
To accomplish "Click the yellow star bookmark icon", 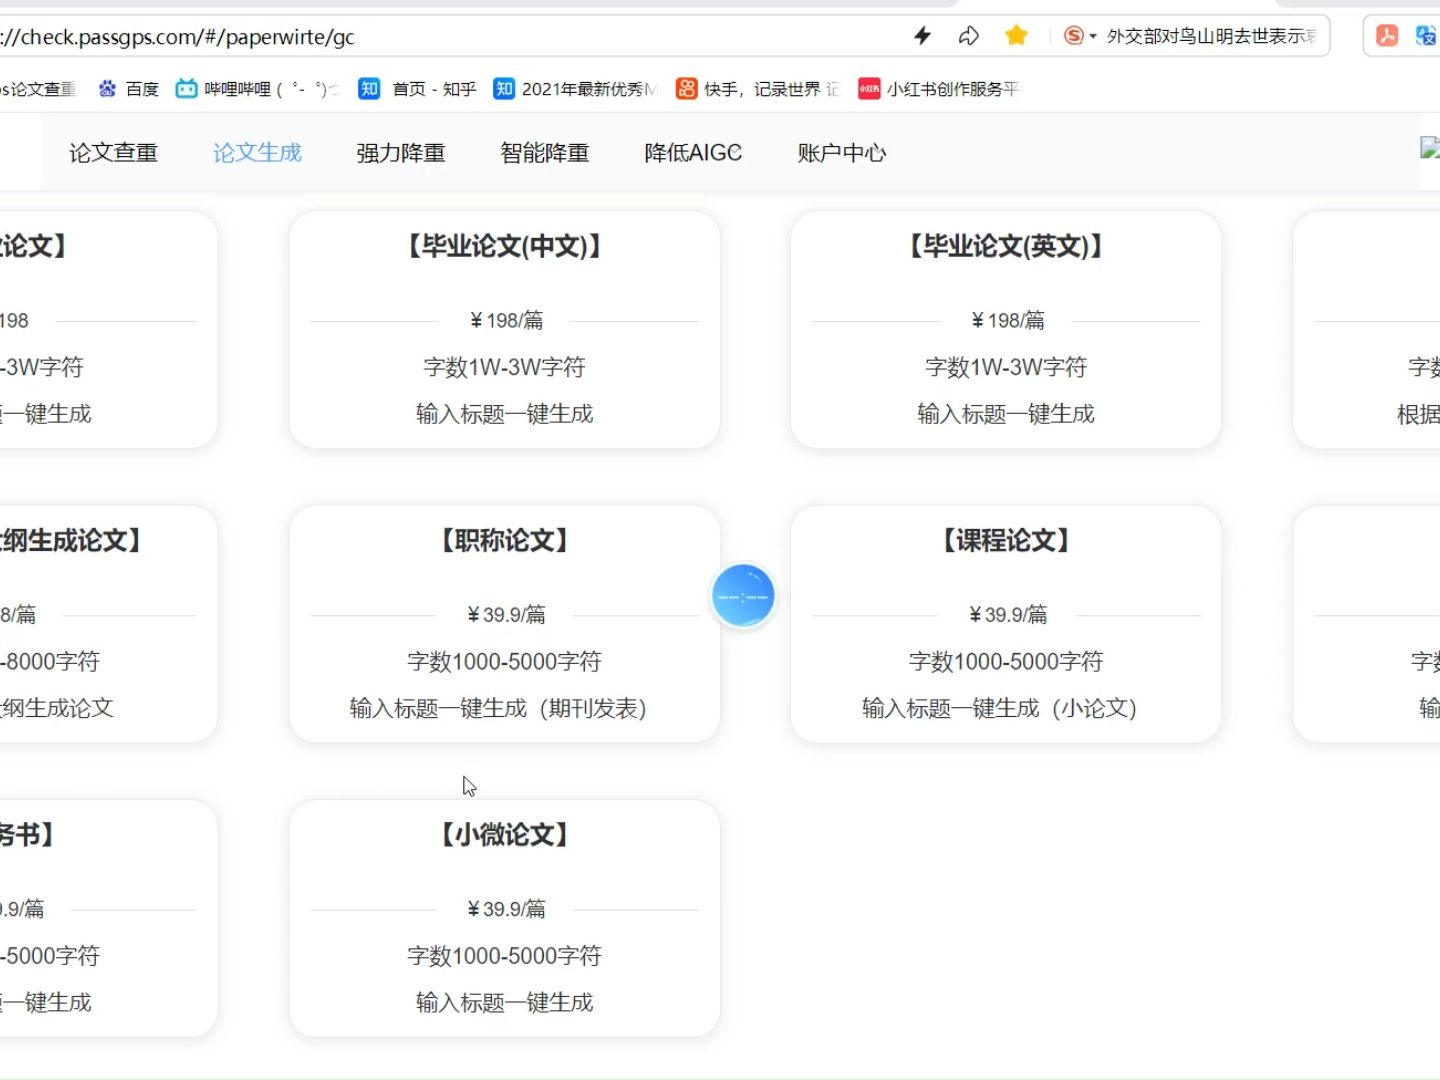I will (1016, 36).
